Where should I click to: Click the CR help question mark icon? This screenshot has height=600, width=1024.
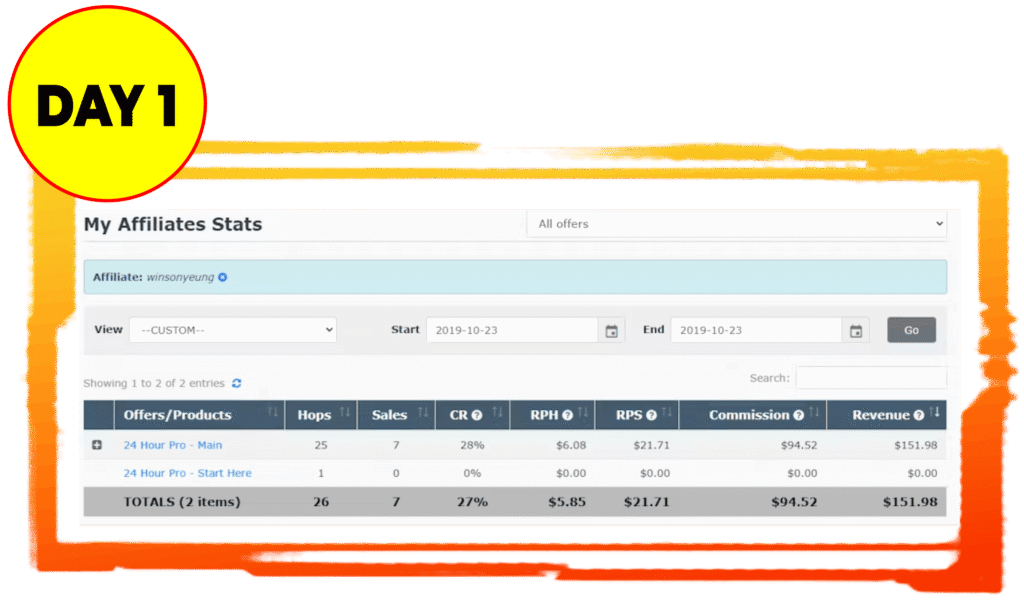[x=477, y=415]
